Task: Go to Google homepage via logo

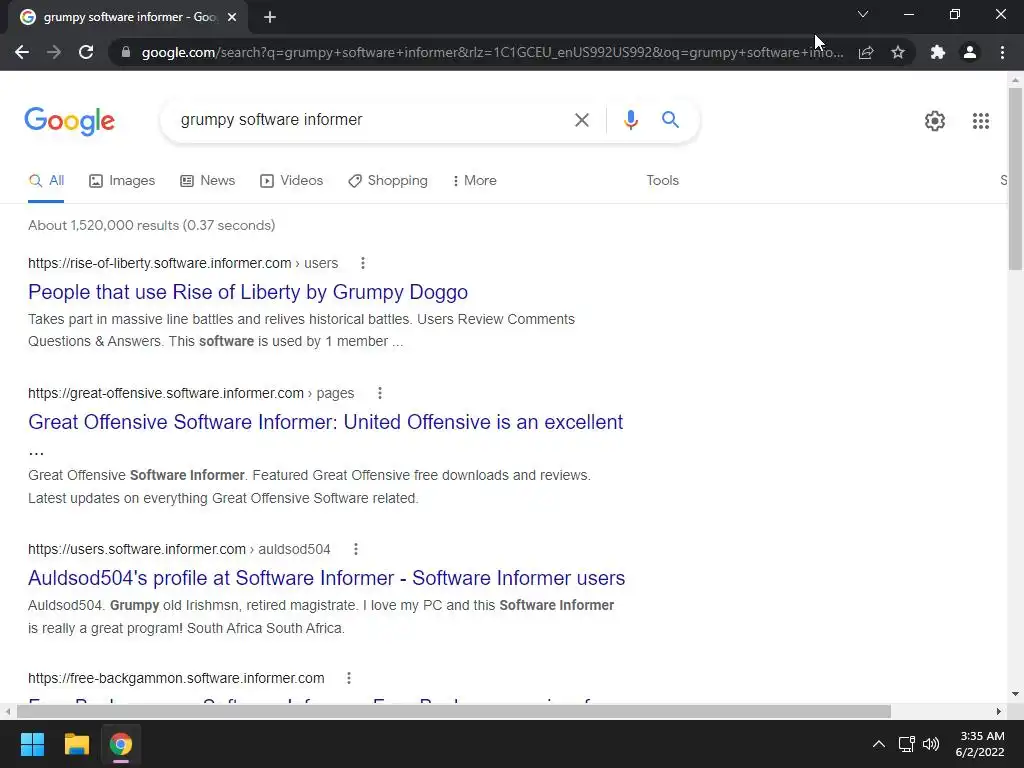Action: 70,121
